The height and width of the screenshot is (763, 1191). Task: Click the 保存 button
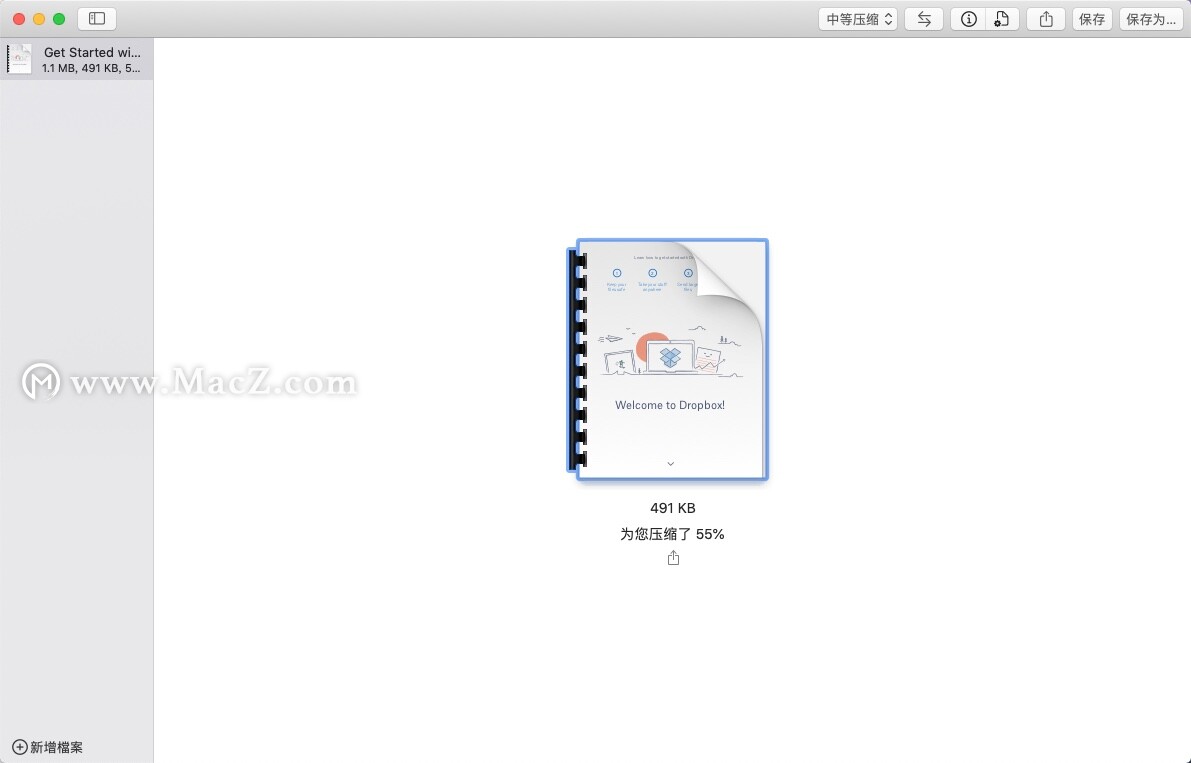coord(1092,19)
